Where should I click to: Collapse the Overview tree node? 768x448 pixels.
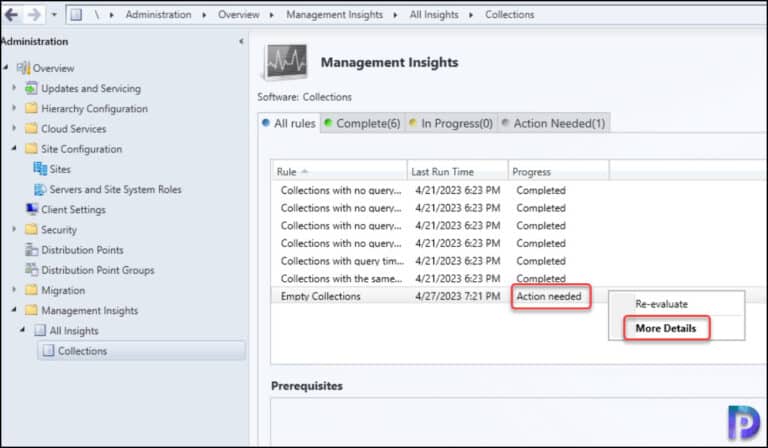5,67
